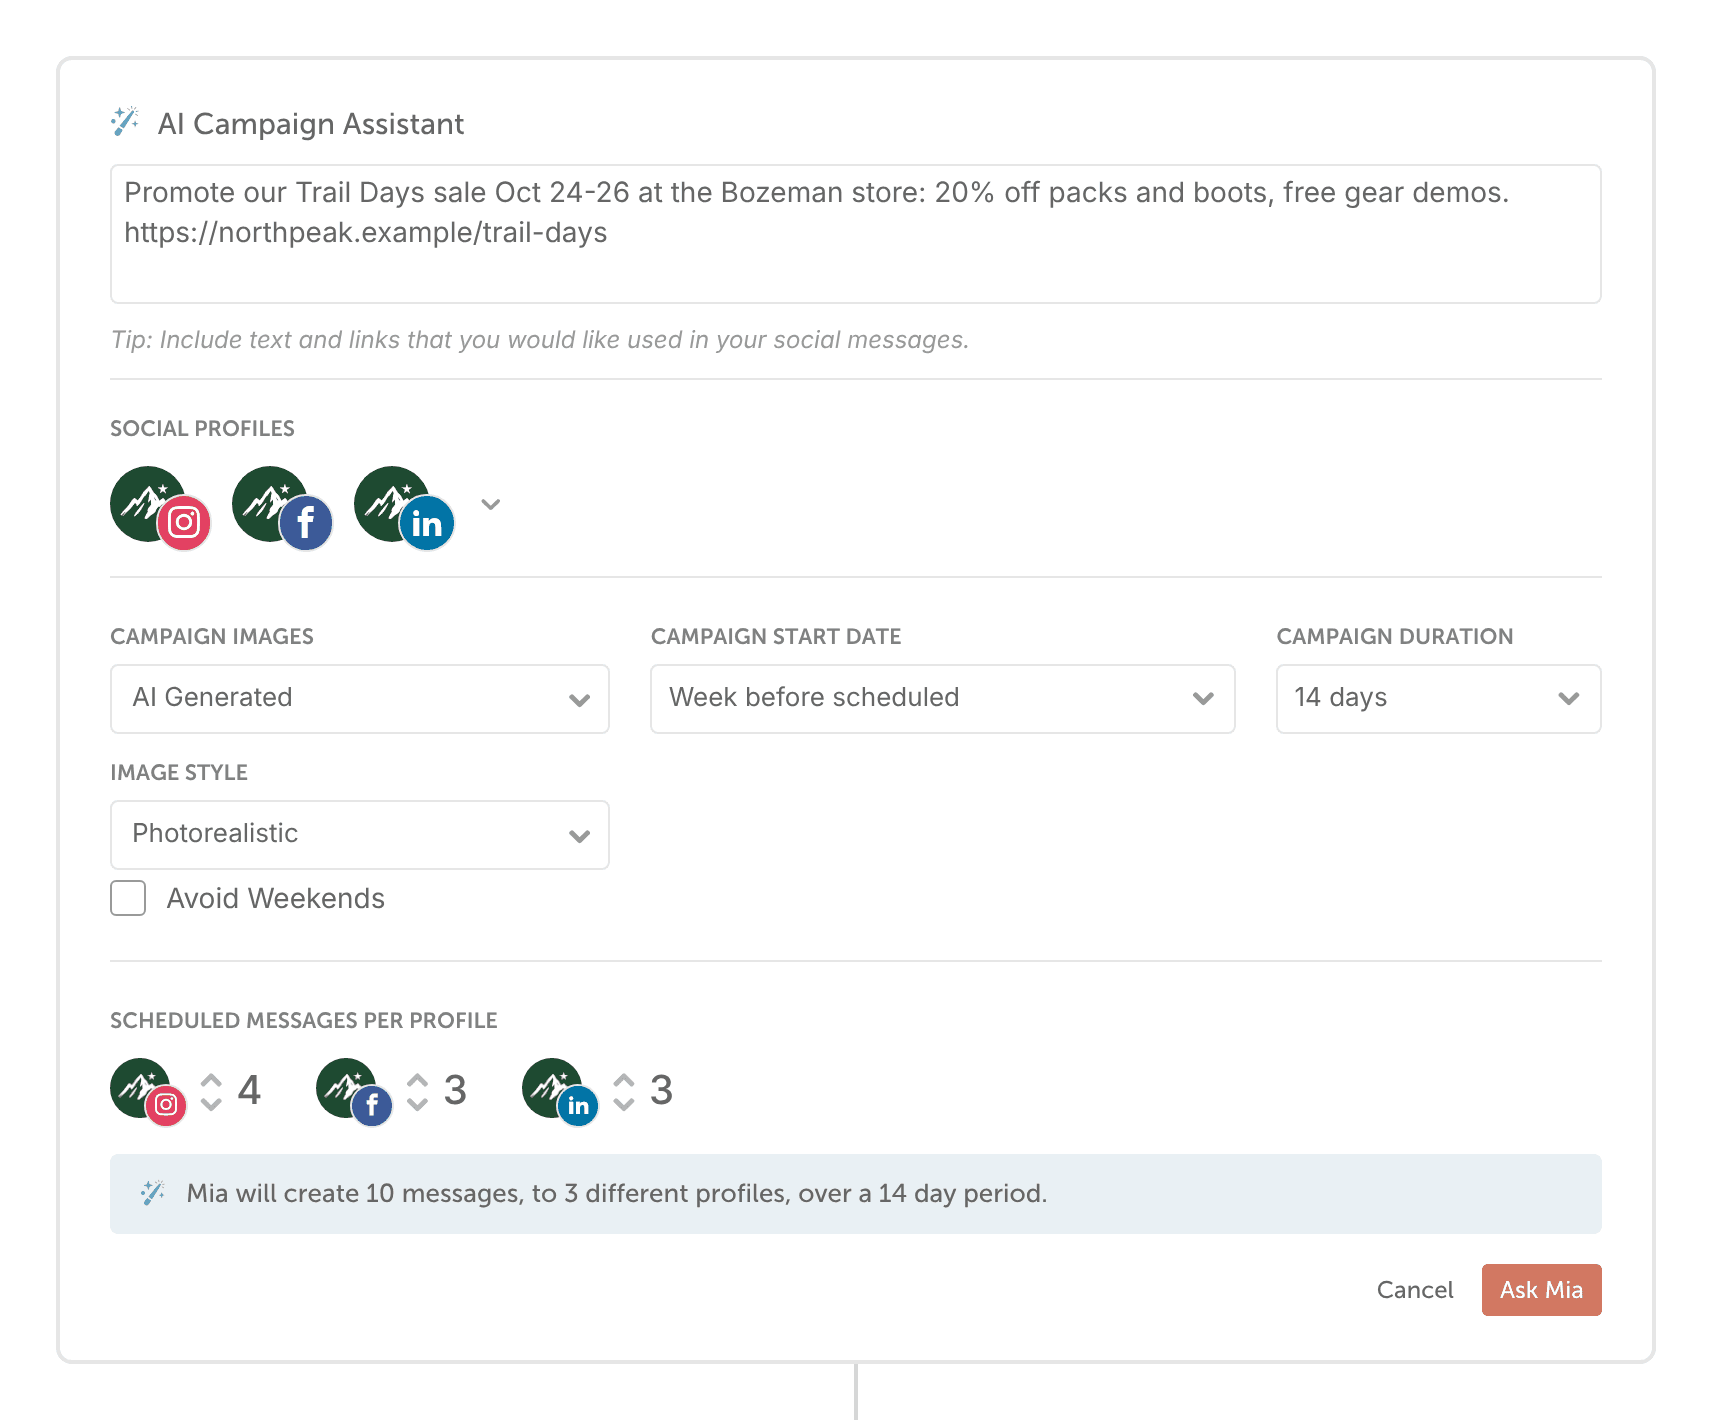Image resolution: width=1712 pixels, height=1420 pixels.
Task: Increase Facebook scheduled message count
Action: (x=417, y=1080)
